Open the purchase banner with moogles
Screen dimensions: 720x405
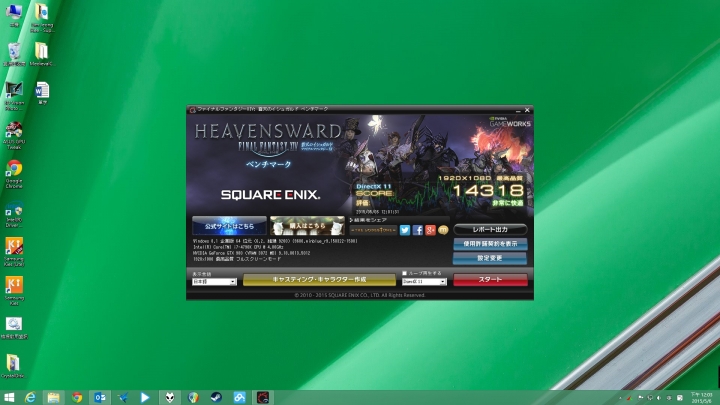click(307, 226)
